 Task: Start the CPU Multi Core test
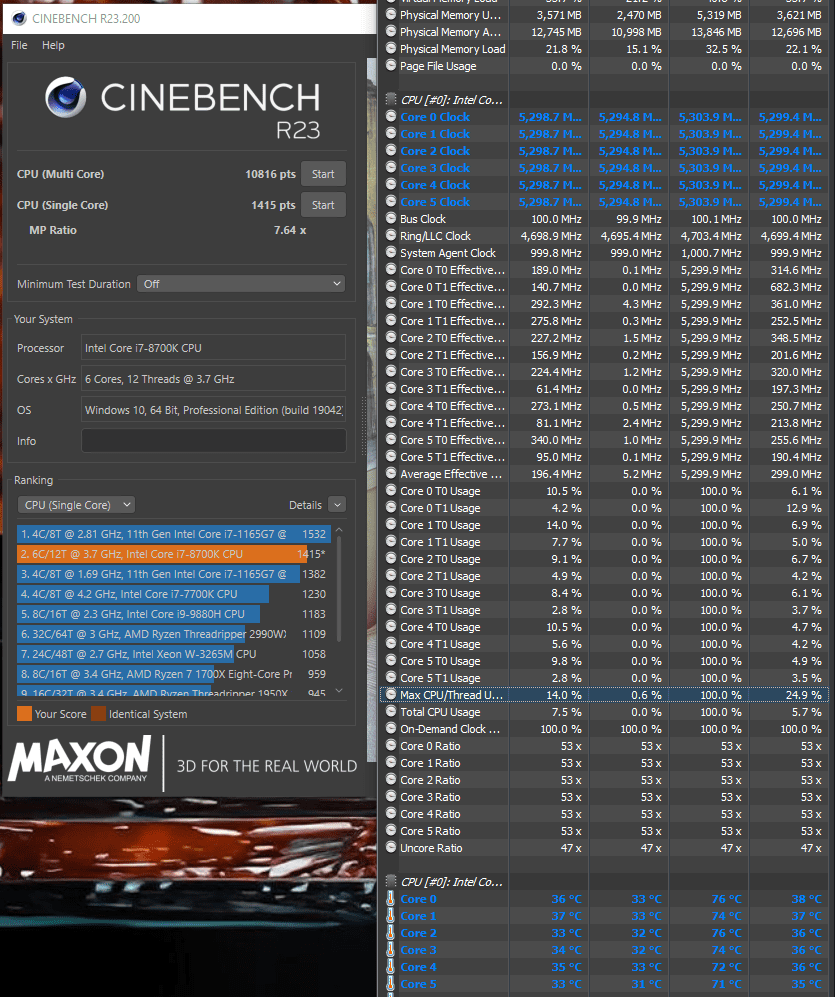(x=323, y=174)
